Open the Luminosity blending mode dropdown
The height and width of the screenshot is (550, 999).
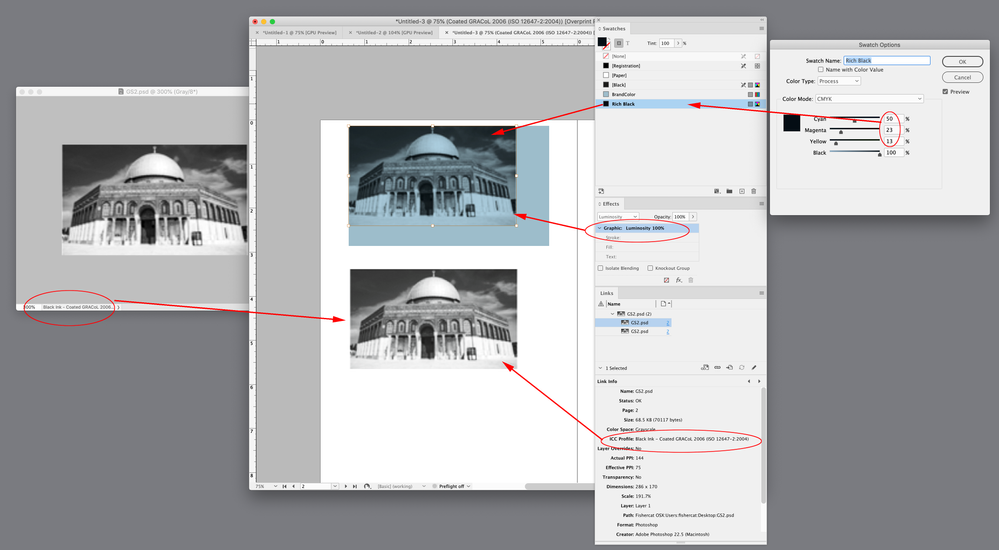(618, 217)
